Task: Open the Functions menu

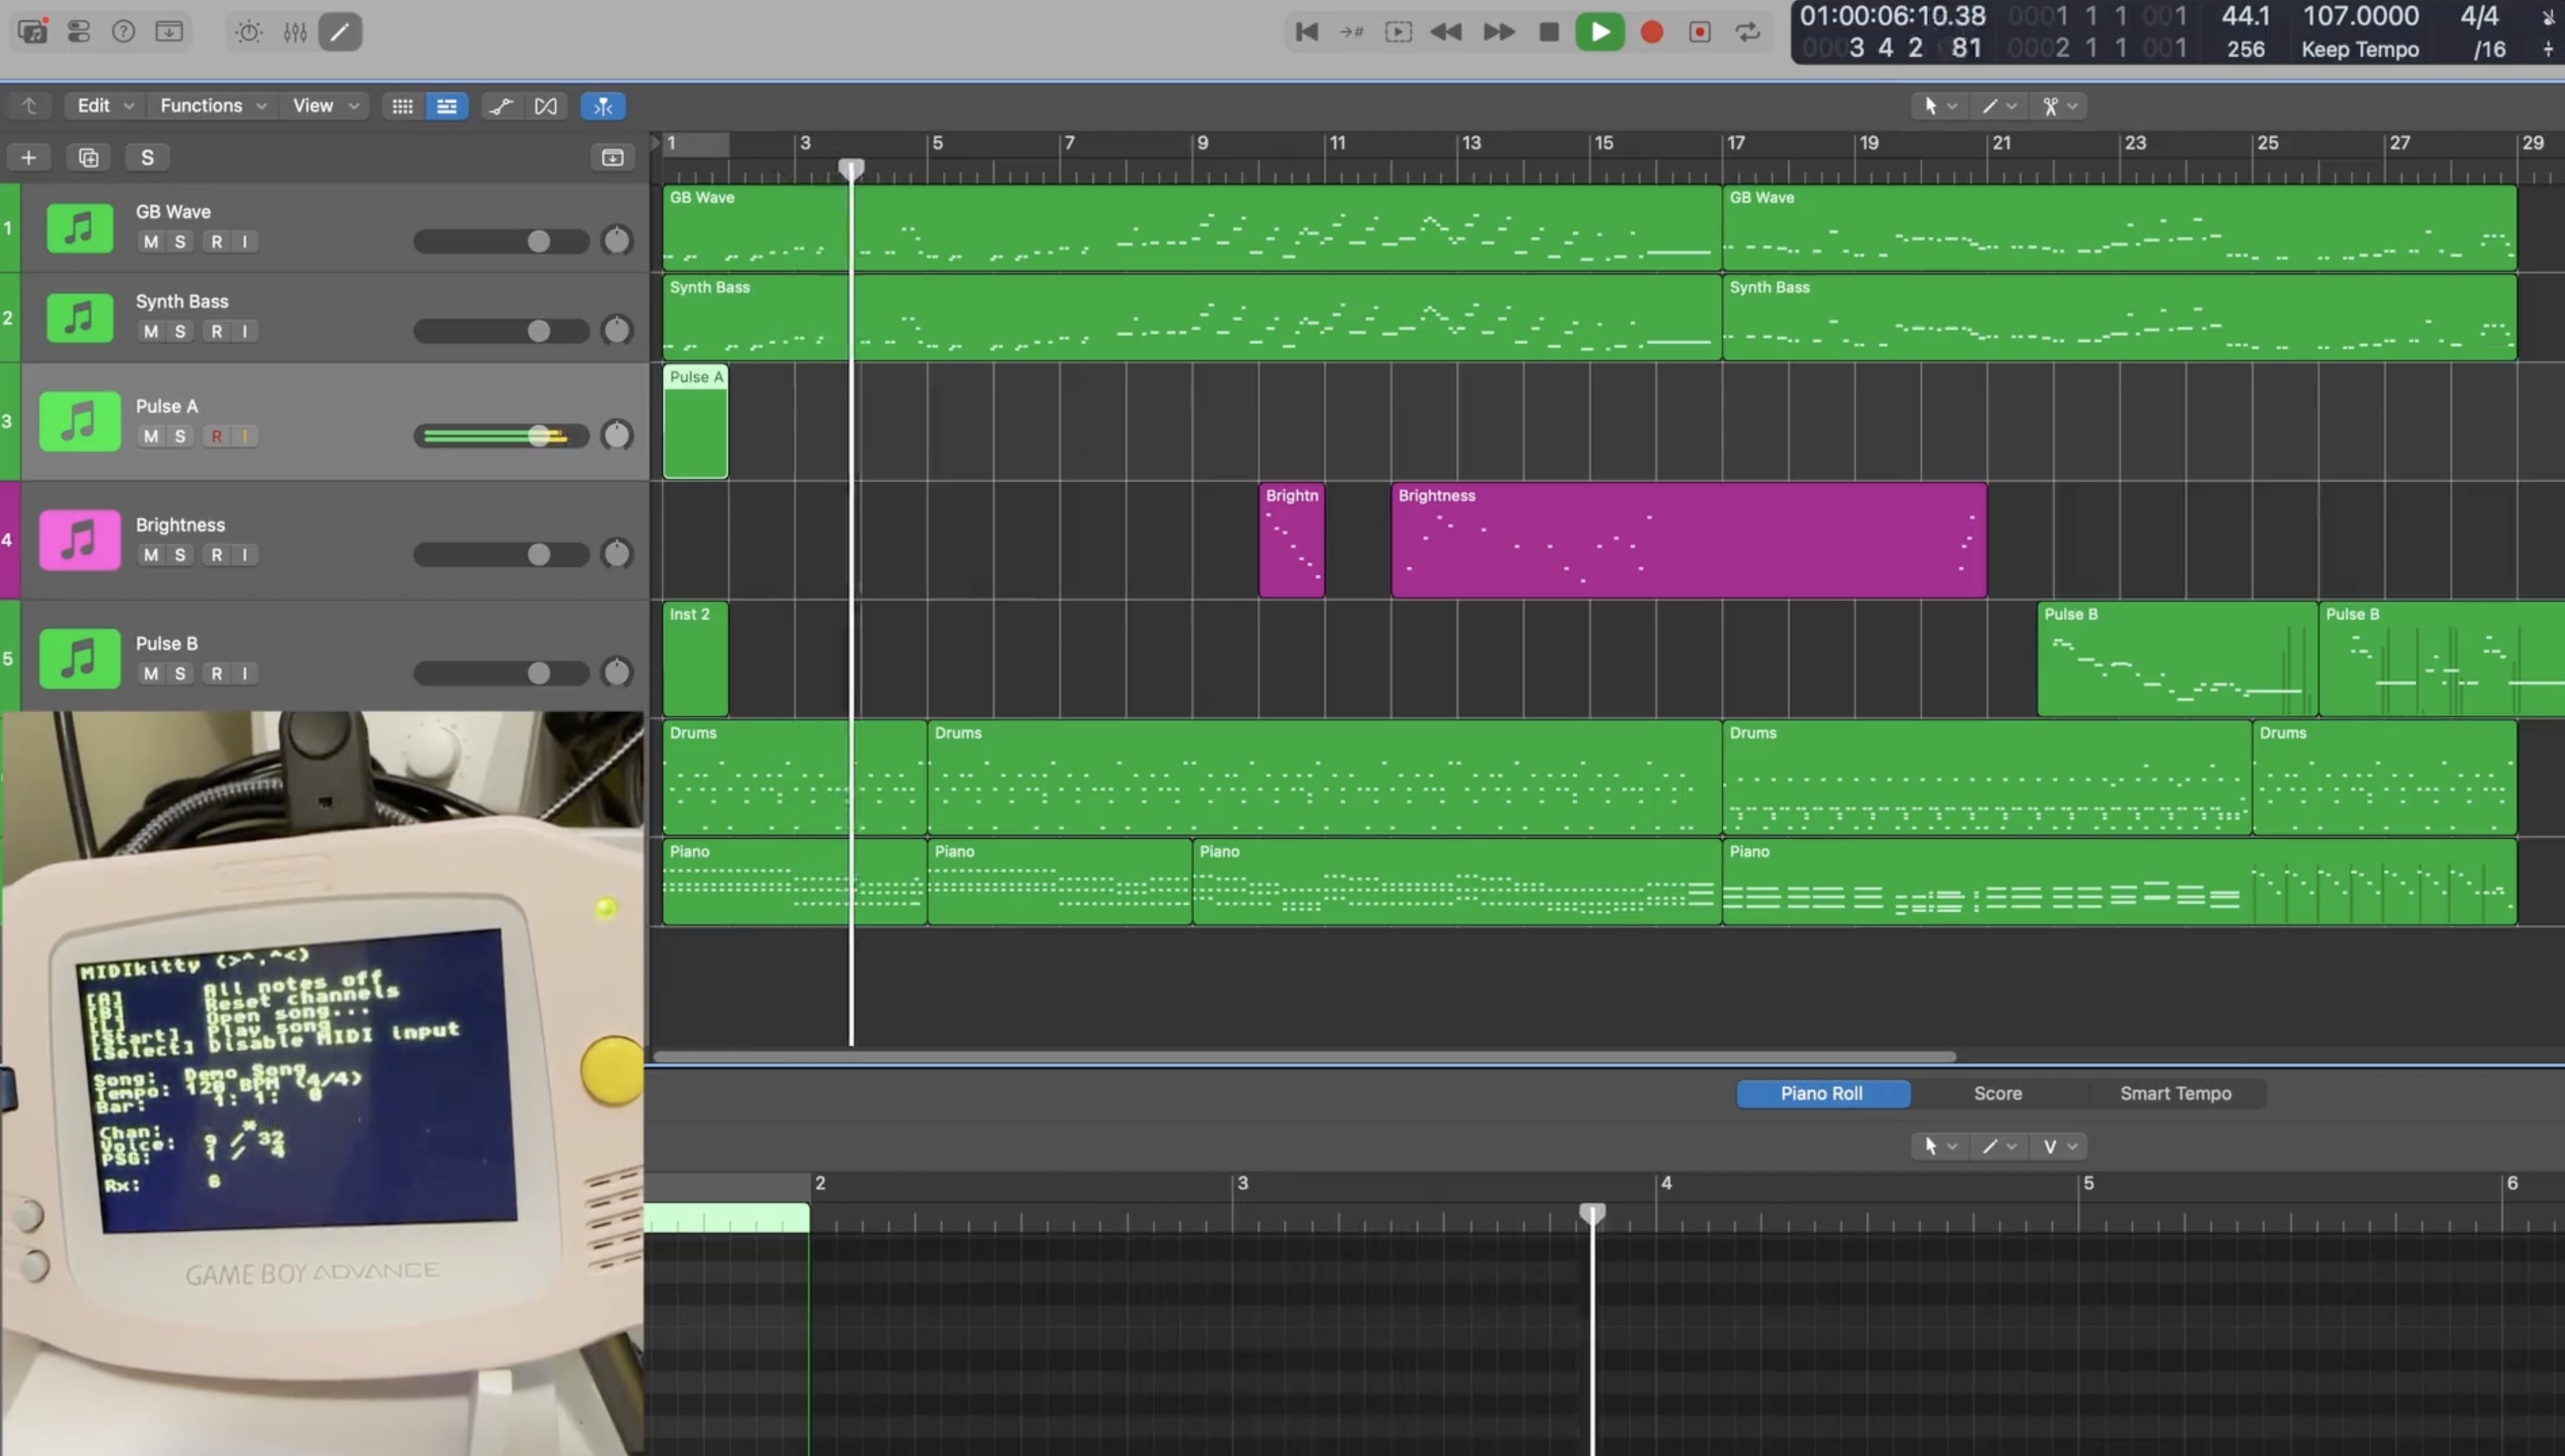Action: pos(212,106)
